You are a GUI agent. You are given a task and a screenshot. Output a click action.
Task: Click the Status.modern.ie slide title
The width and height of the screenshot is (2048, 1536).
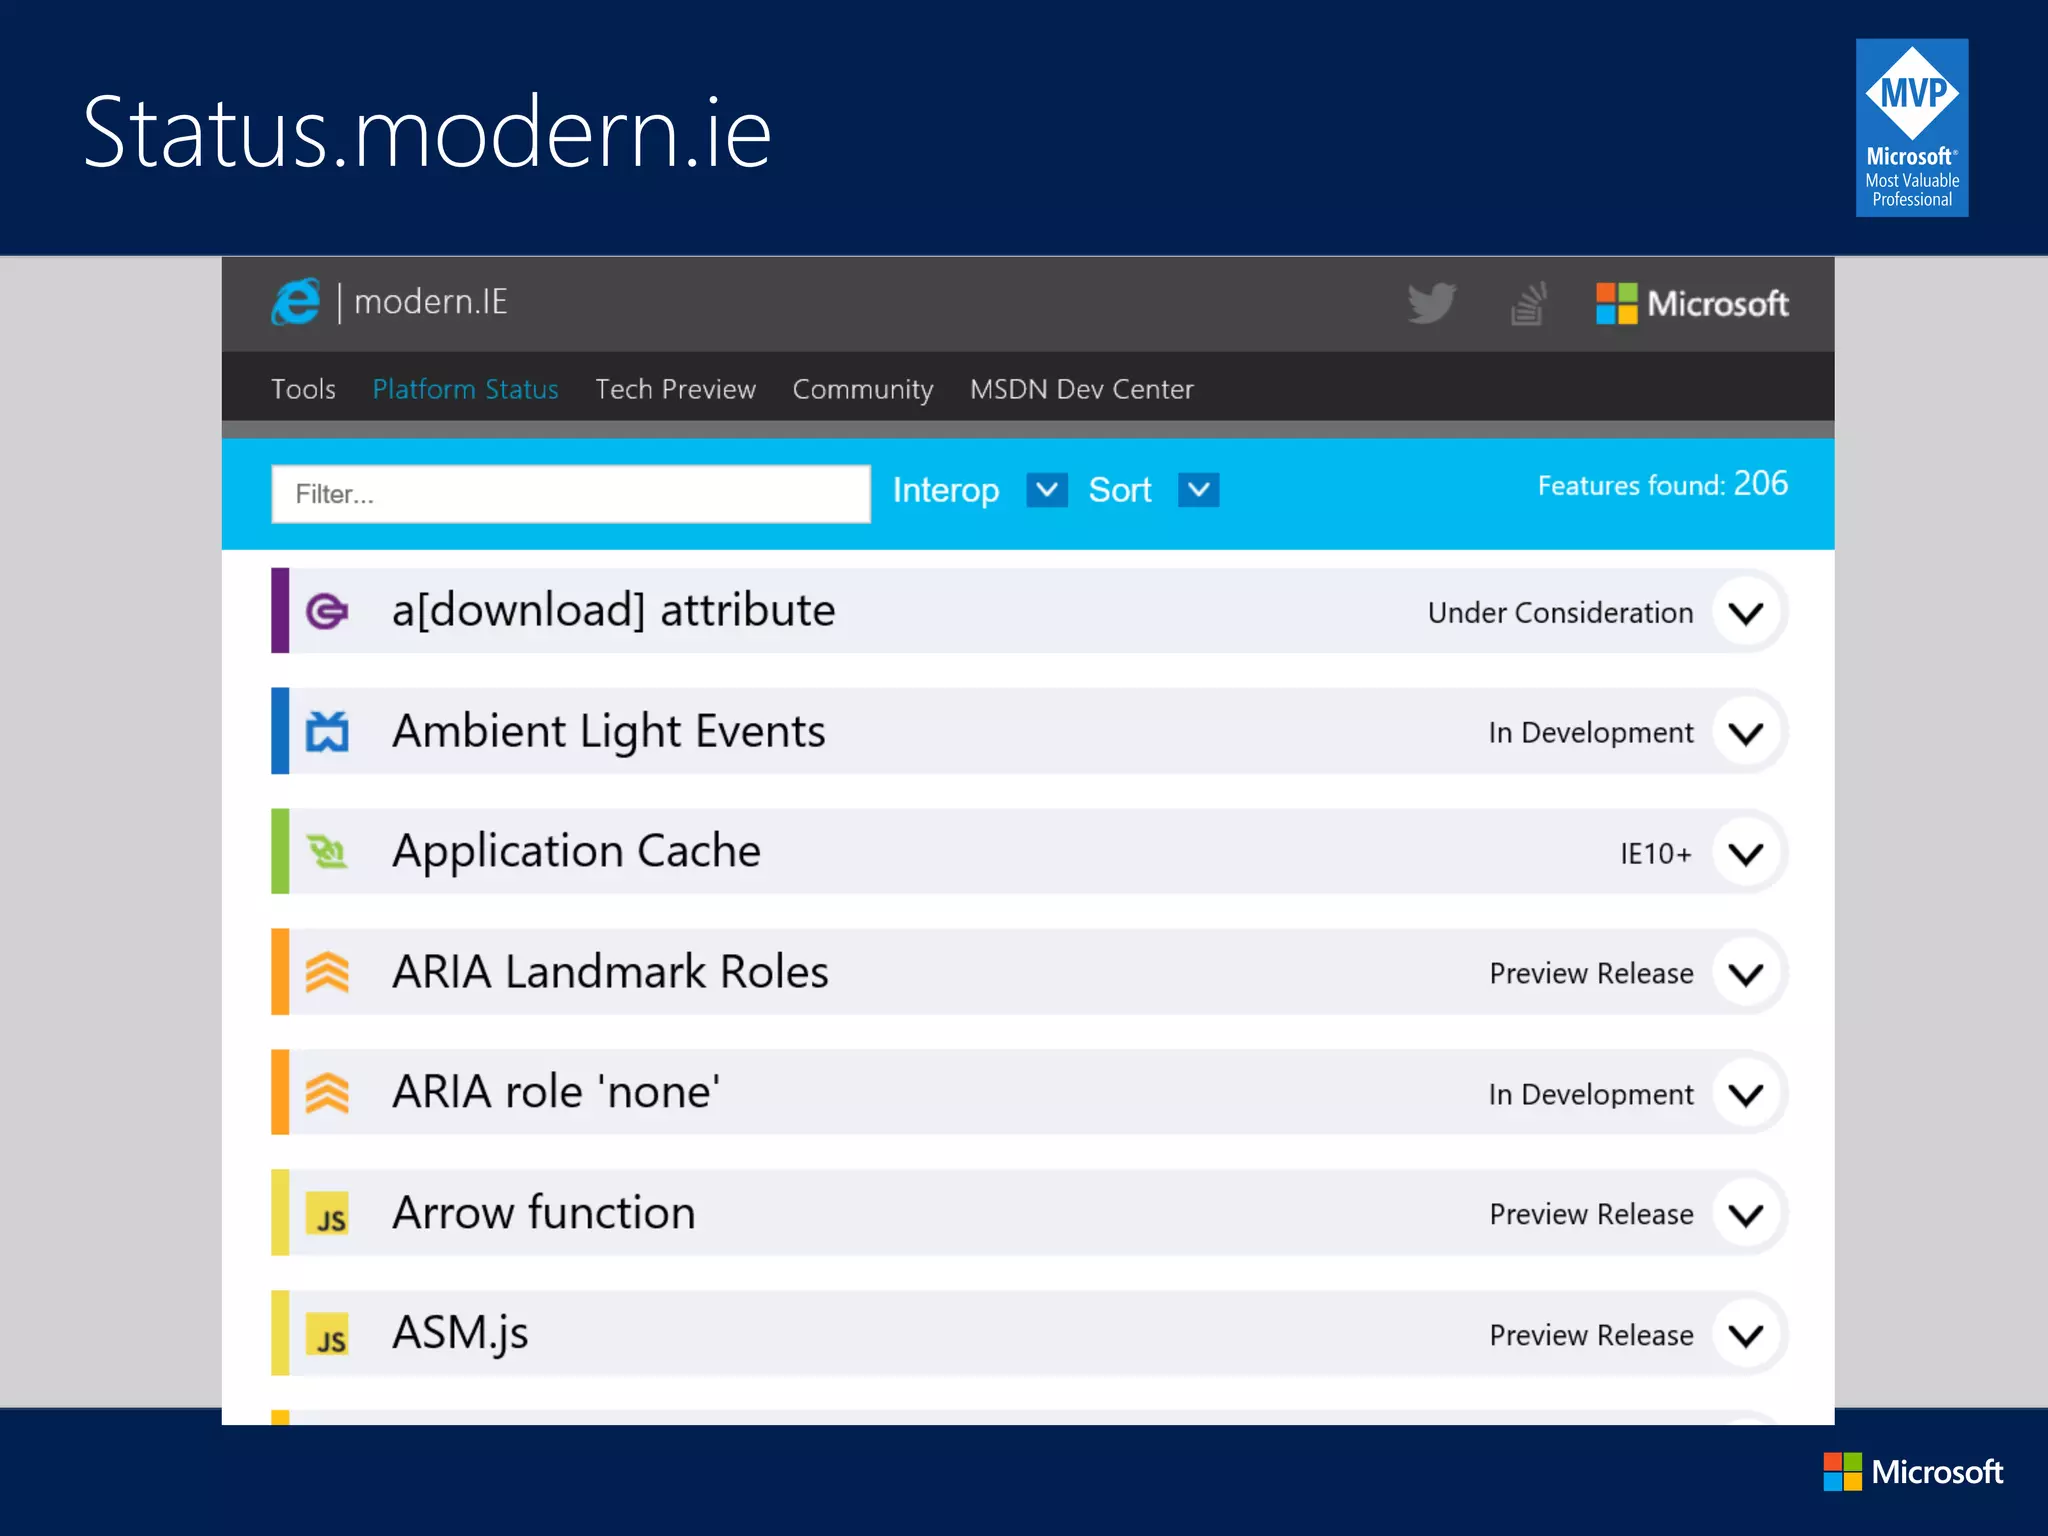(x=427, y=131)
